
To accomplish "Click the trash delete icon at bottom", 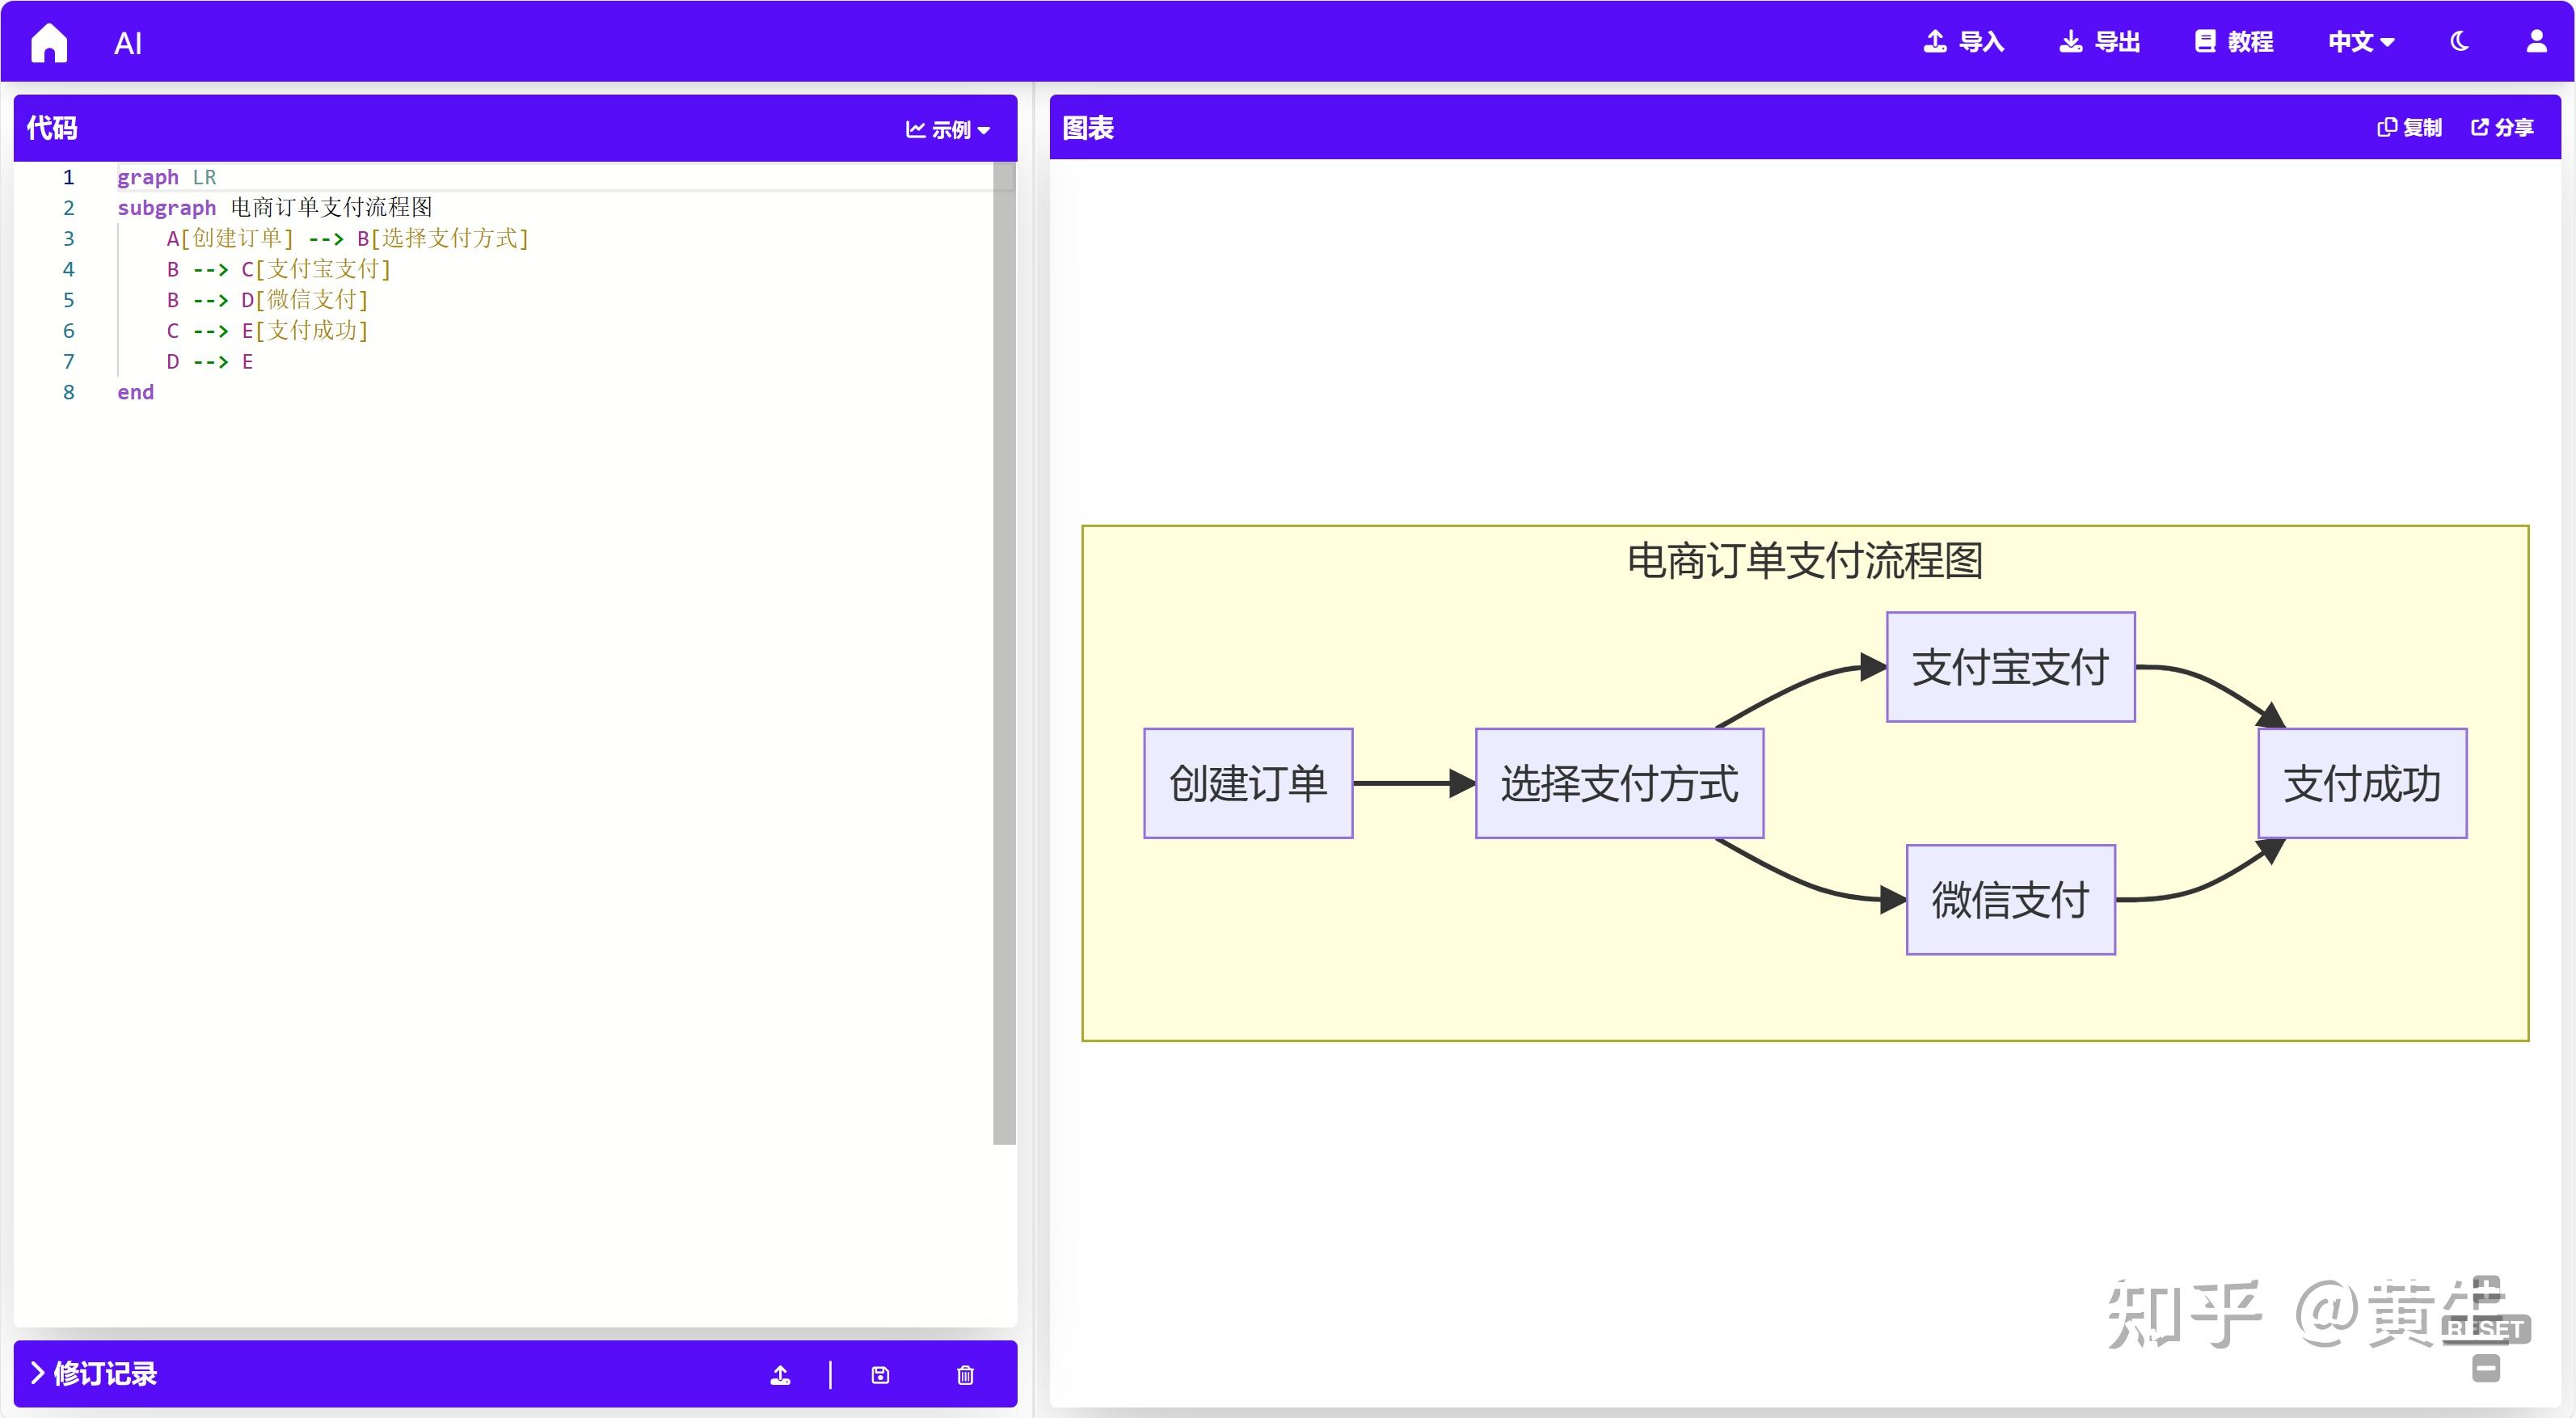I will pyautogui.click(x=964, y=1375).
